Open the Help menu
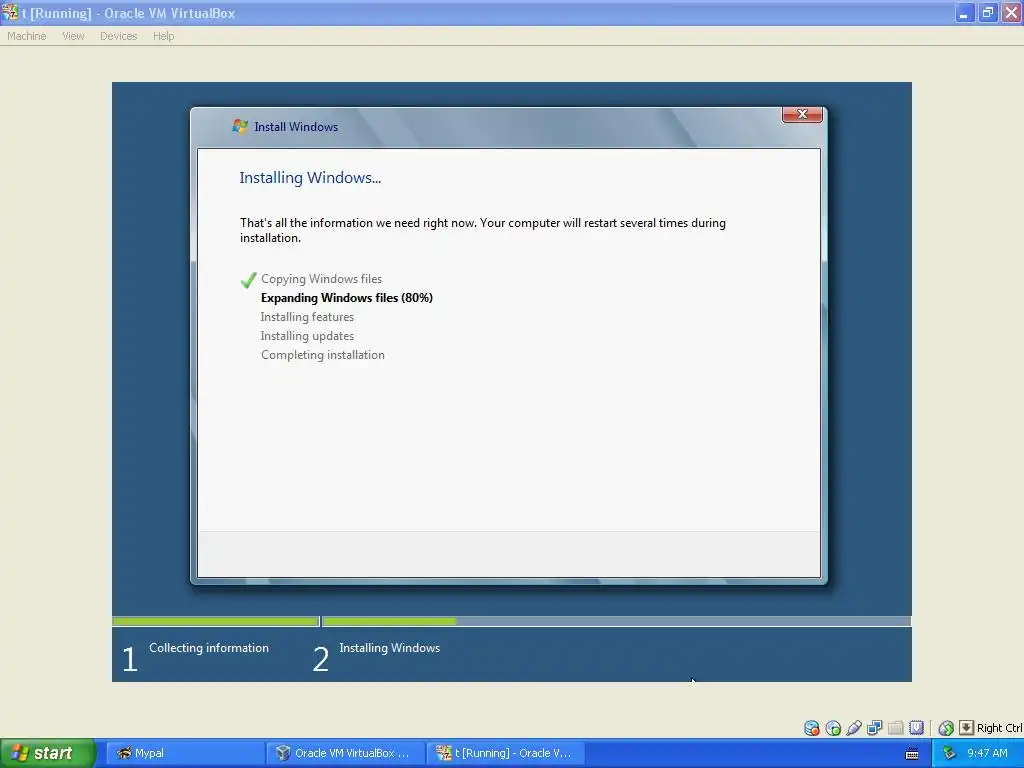Image resolution: width=1024 pixels, height=768 pixels. pyautogui.click(x=163, y=36)
